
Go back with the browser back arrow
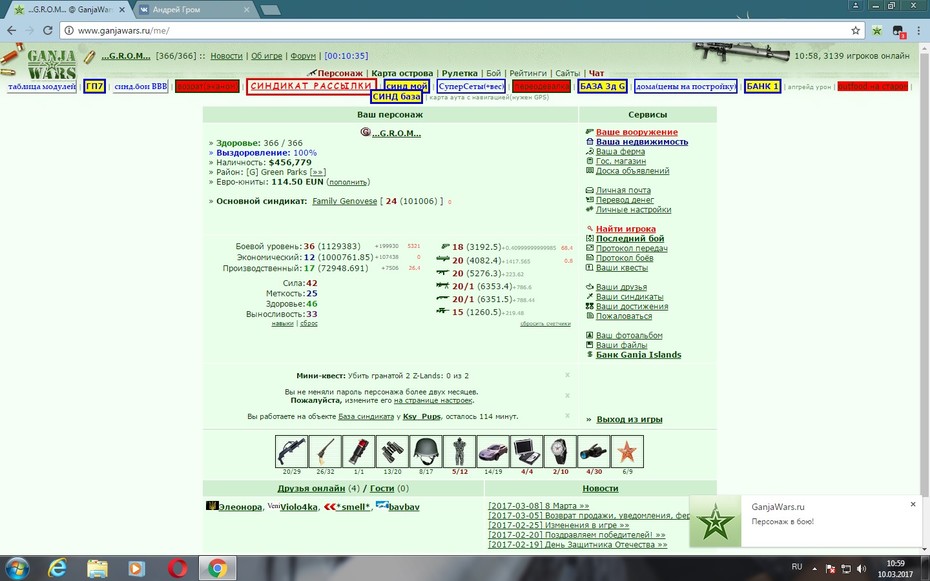[x=11, y=30]
